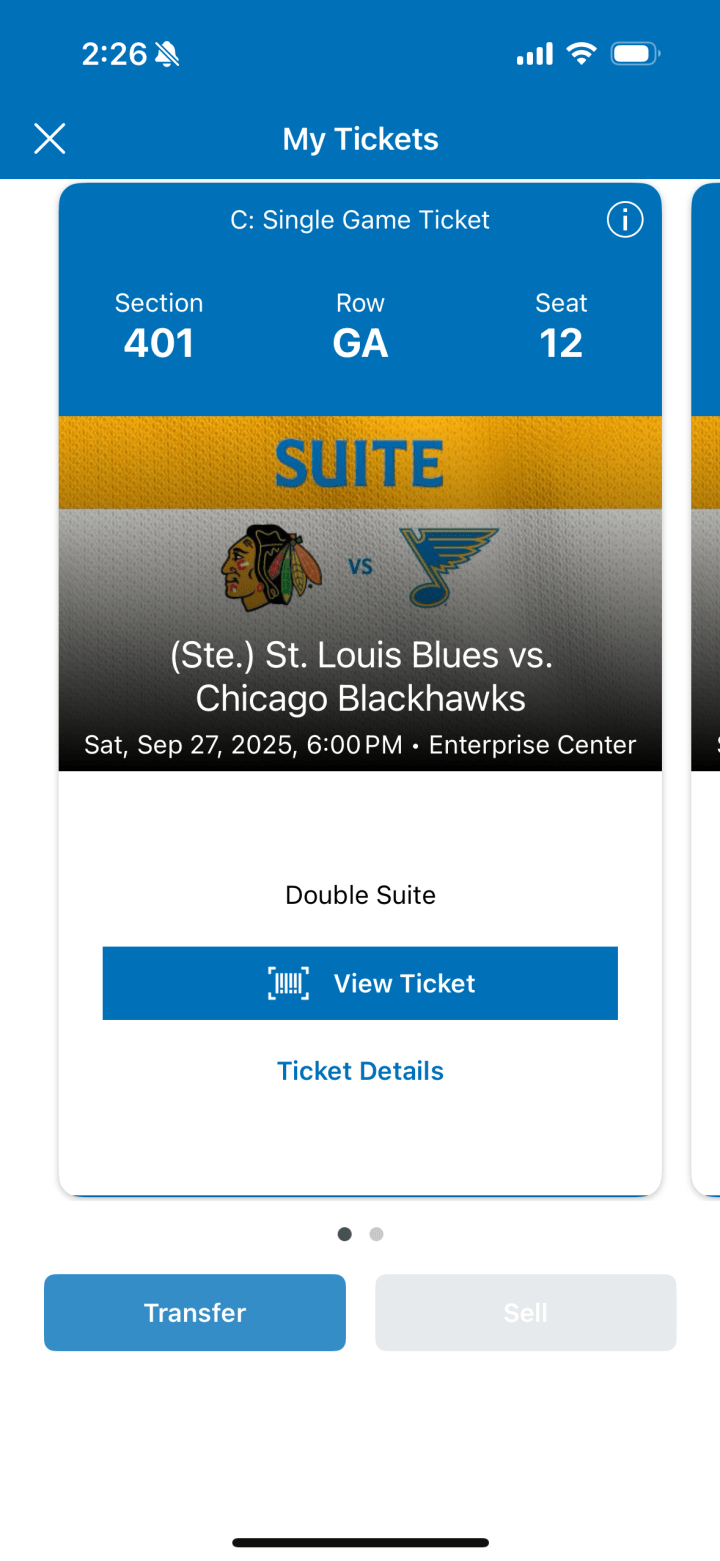Image resolution: width=720 pixels, height=1561 pixels.
Task: Tap the silent mode bell icon
Action: 167,54
